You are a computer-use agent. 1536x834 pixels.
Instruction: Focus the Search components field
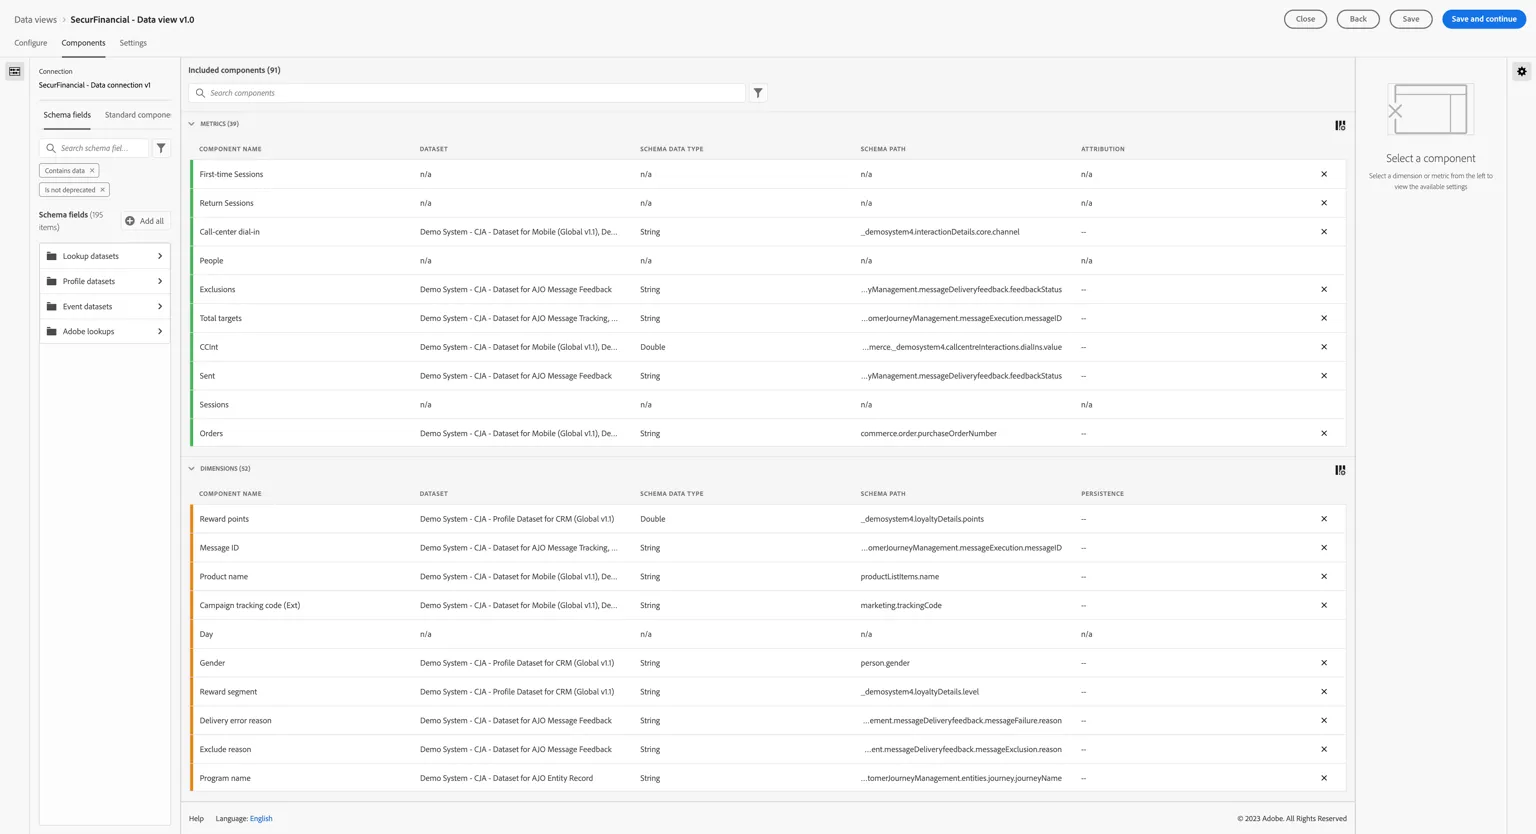(x=467, y=93)
